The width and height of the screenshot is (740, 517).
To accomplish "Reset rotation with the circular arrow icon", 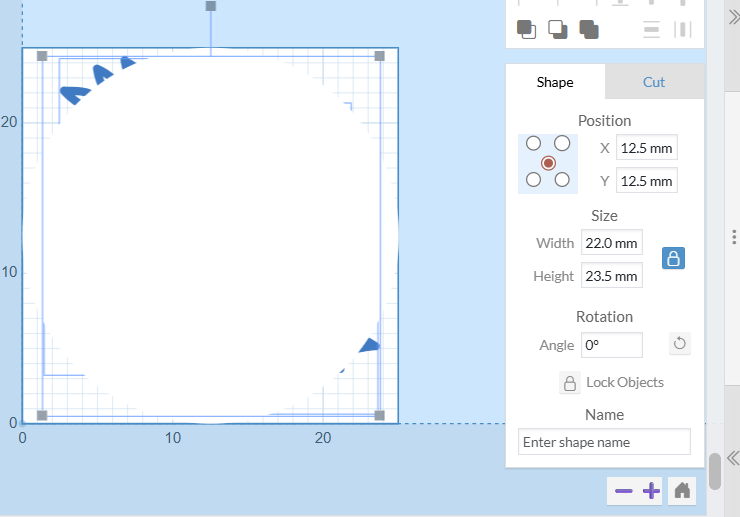I will (x=679, y=344).
